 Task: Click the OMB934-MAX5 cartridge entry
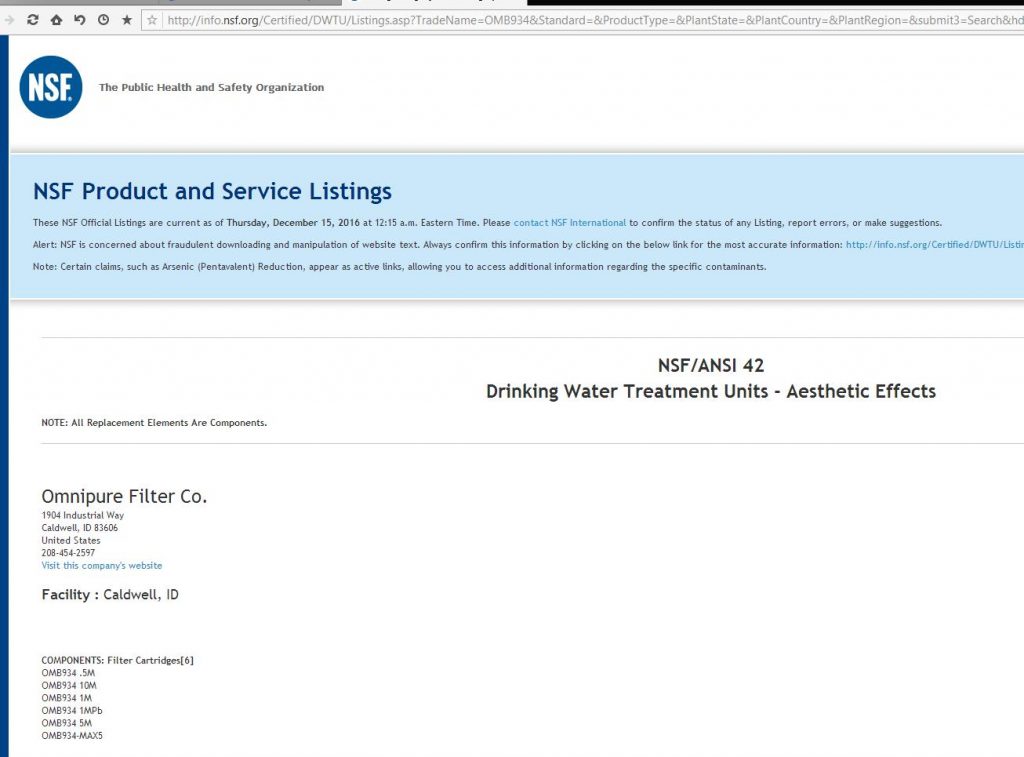(x=71, y=736)
